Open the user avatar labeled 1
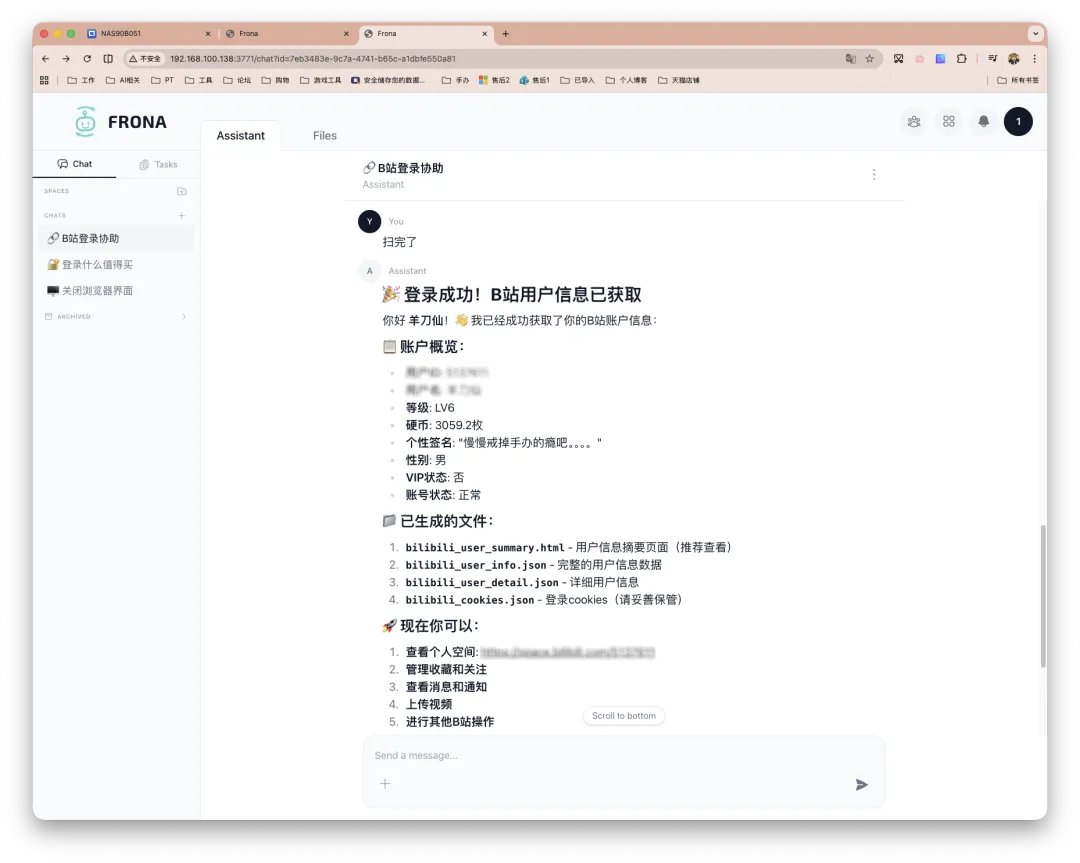The image size is (1080, 863). click(1018, 122)
